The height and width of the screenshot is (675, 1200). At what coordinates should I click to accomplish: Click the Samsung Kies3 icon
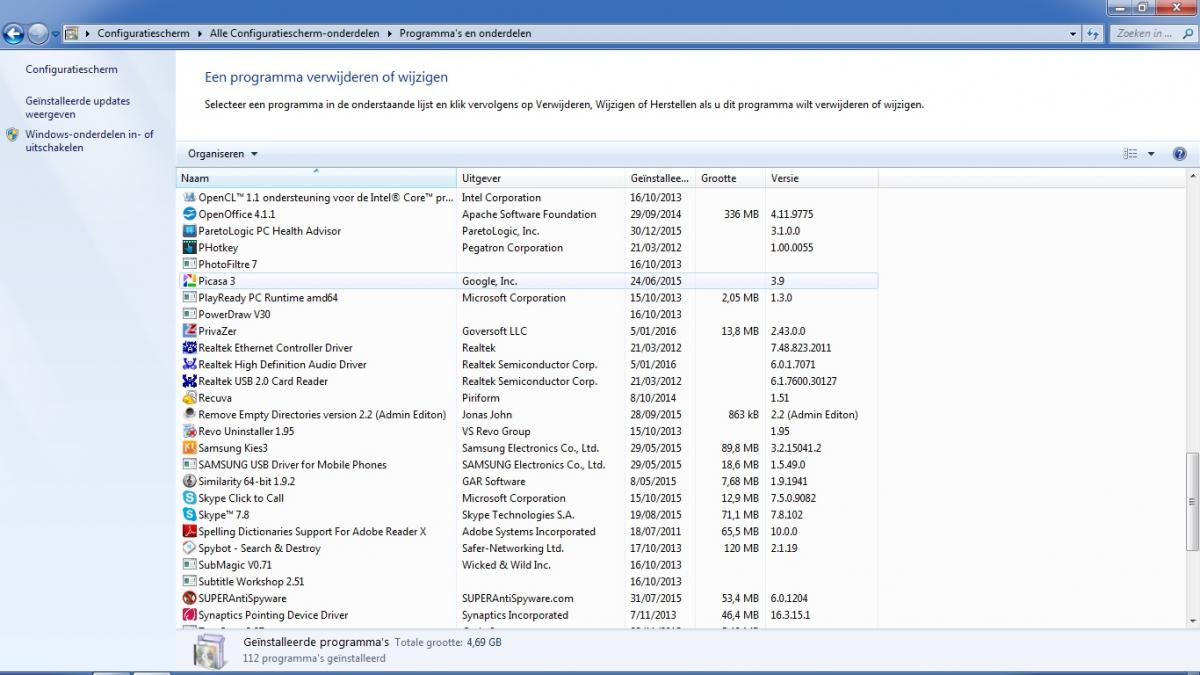(x=190, y=448)
